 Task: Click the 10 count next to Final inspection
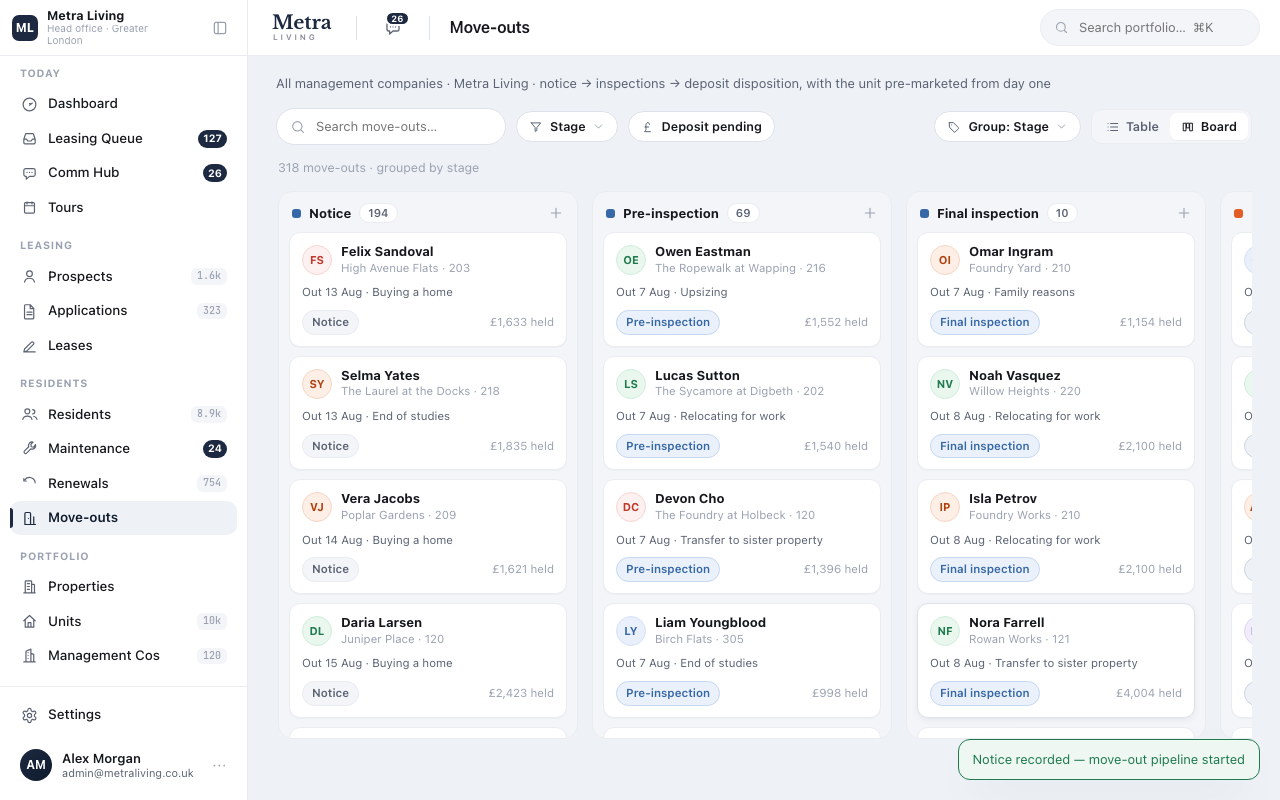point(1062,213)
